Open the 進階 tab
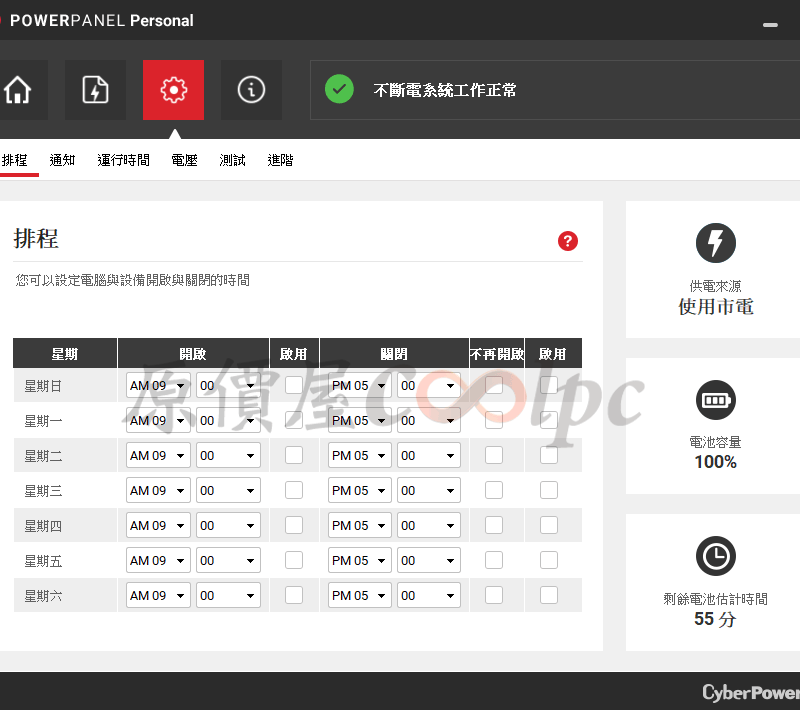 280,160
